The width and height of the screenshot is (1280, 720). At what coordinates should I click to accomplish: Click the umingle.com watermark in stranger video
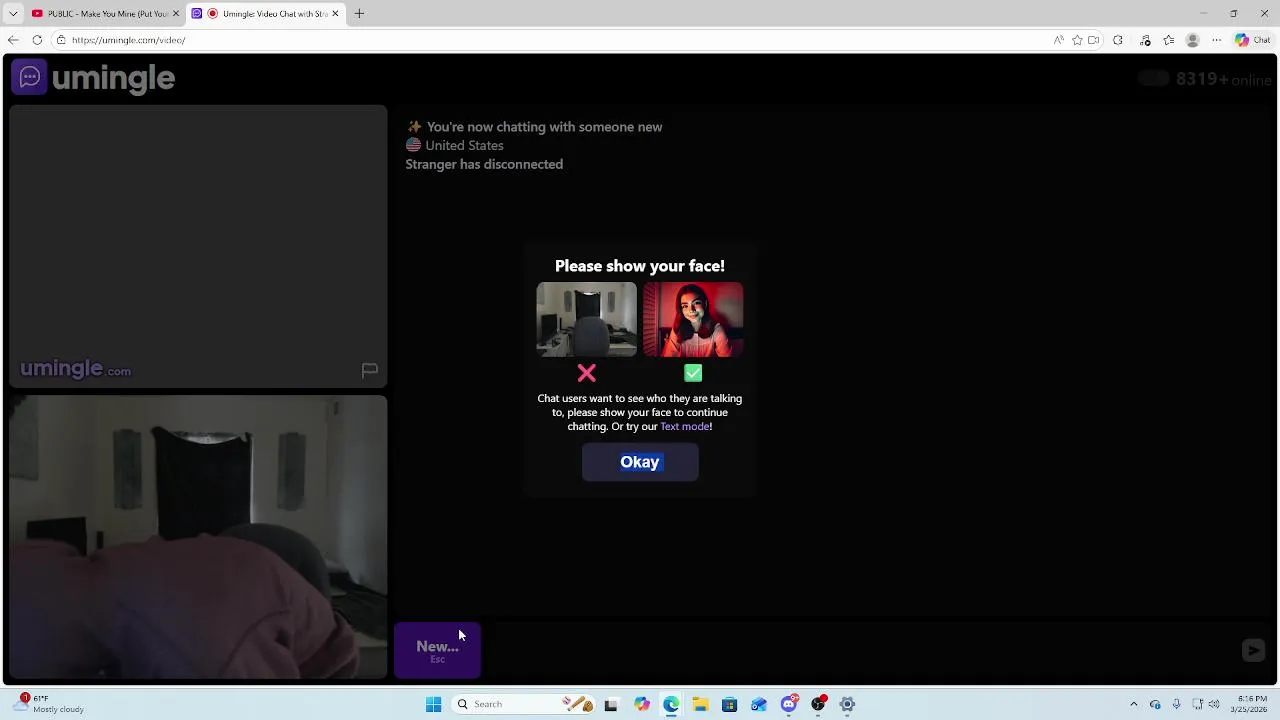click(x=76, y=369)
